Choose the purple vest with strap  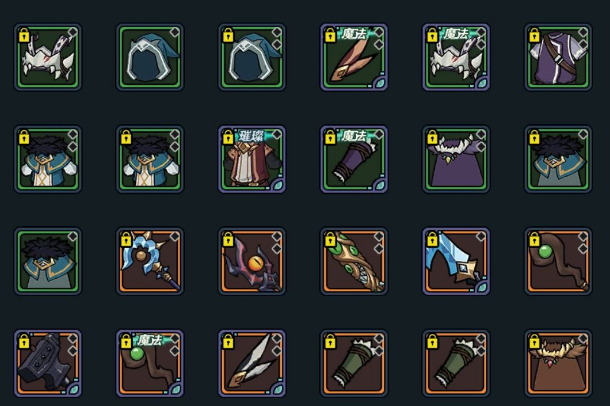[x=558, y=57]
